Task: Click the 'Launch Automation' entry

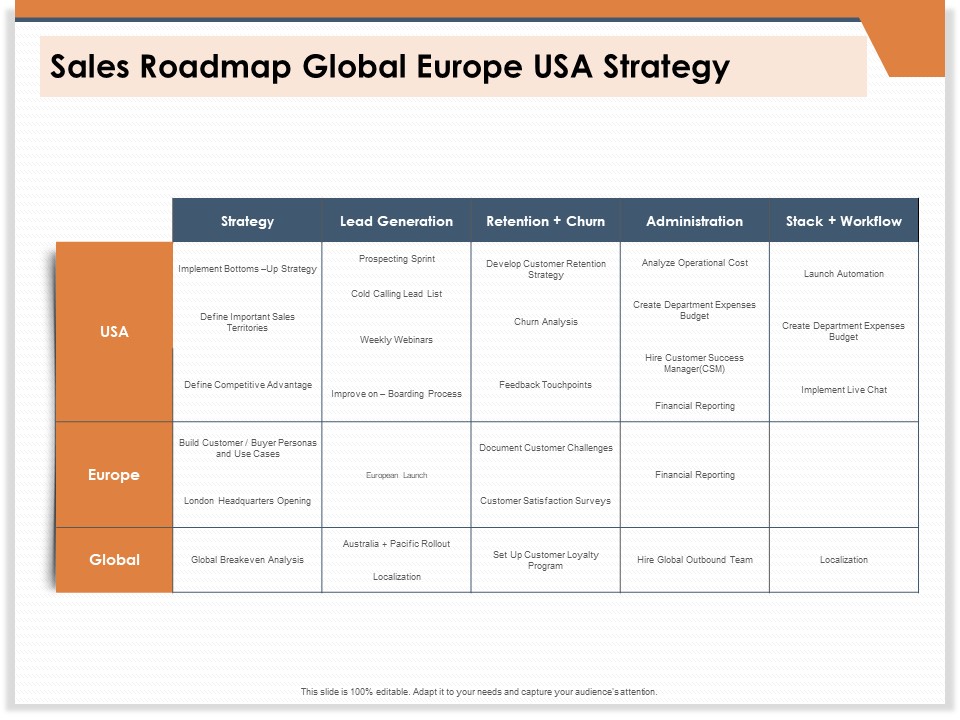Action: point(844,274)
